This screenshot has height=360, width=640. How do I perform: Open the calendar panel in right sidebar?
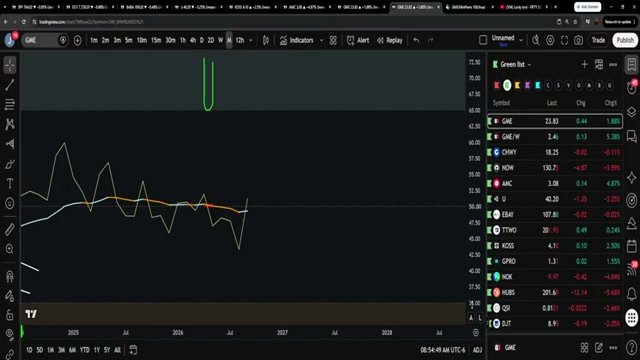[631, 246]
